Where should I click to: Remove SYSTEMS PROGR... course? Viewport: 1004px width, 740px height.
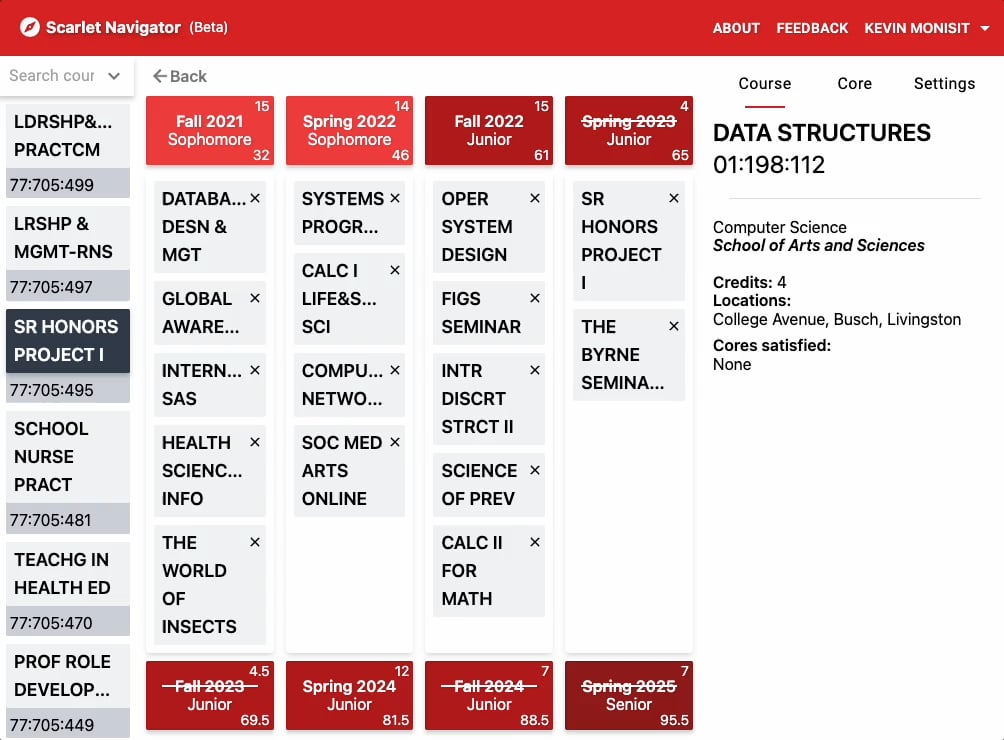point(395,198)
